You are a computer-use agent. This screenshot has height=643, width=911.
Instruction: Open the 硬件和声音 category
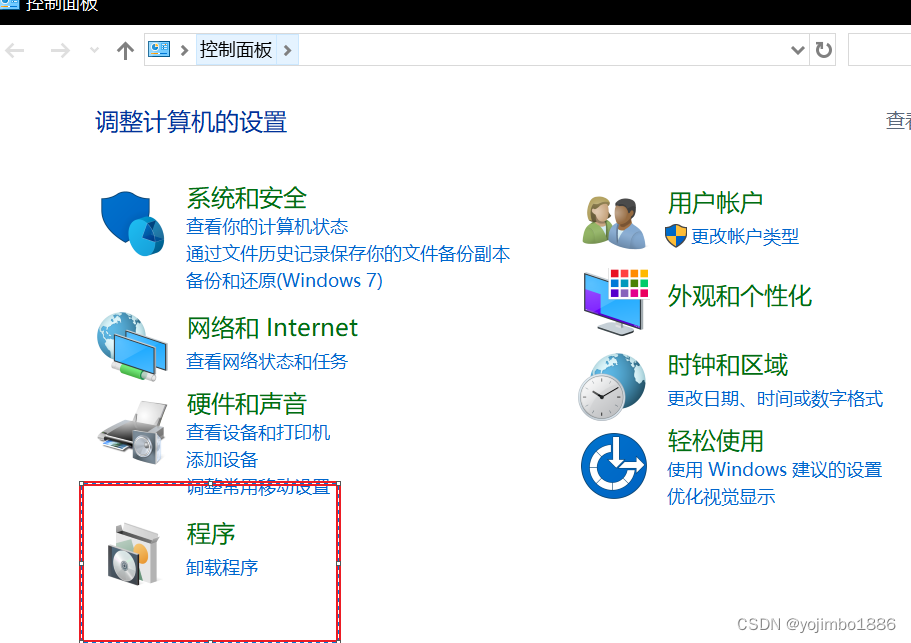tap(246, 404)
